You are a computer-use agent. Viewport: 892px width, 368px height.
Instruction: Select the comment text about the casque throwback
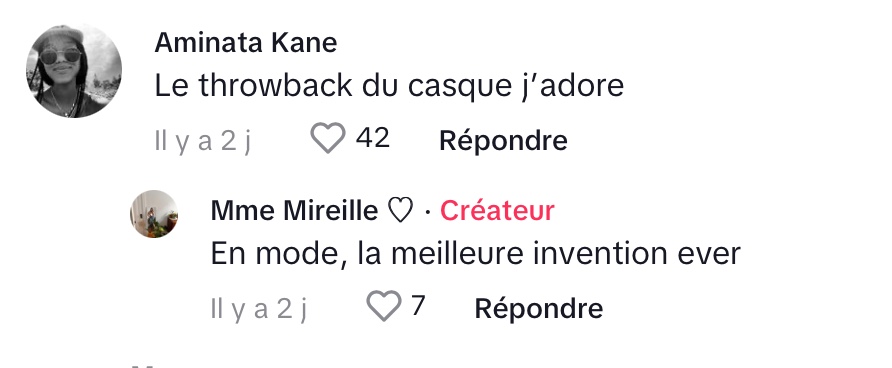[x=389, y=86]
